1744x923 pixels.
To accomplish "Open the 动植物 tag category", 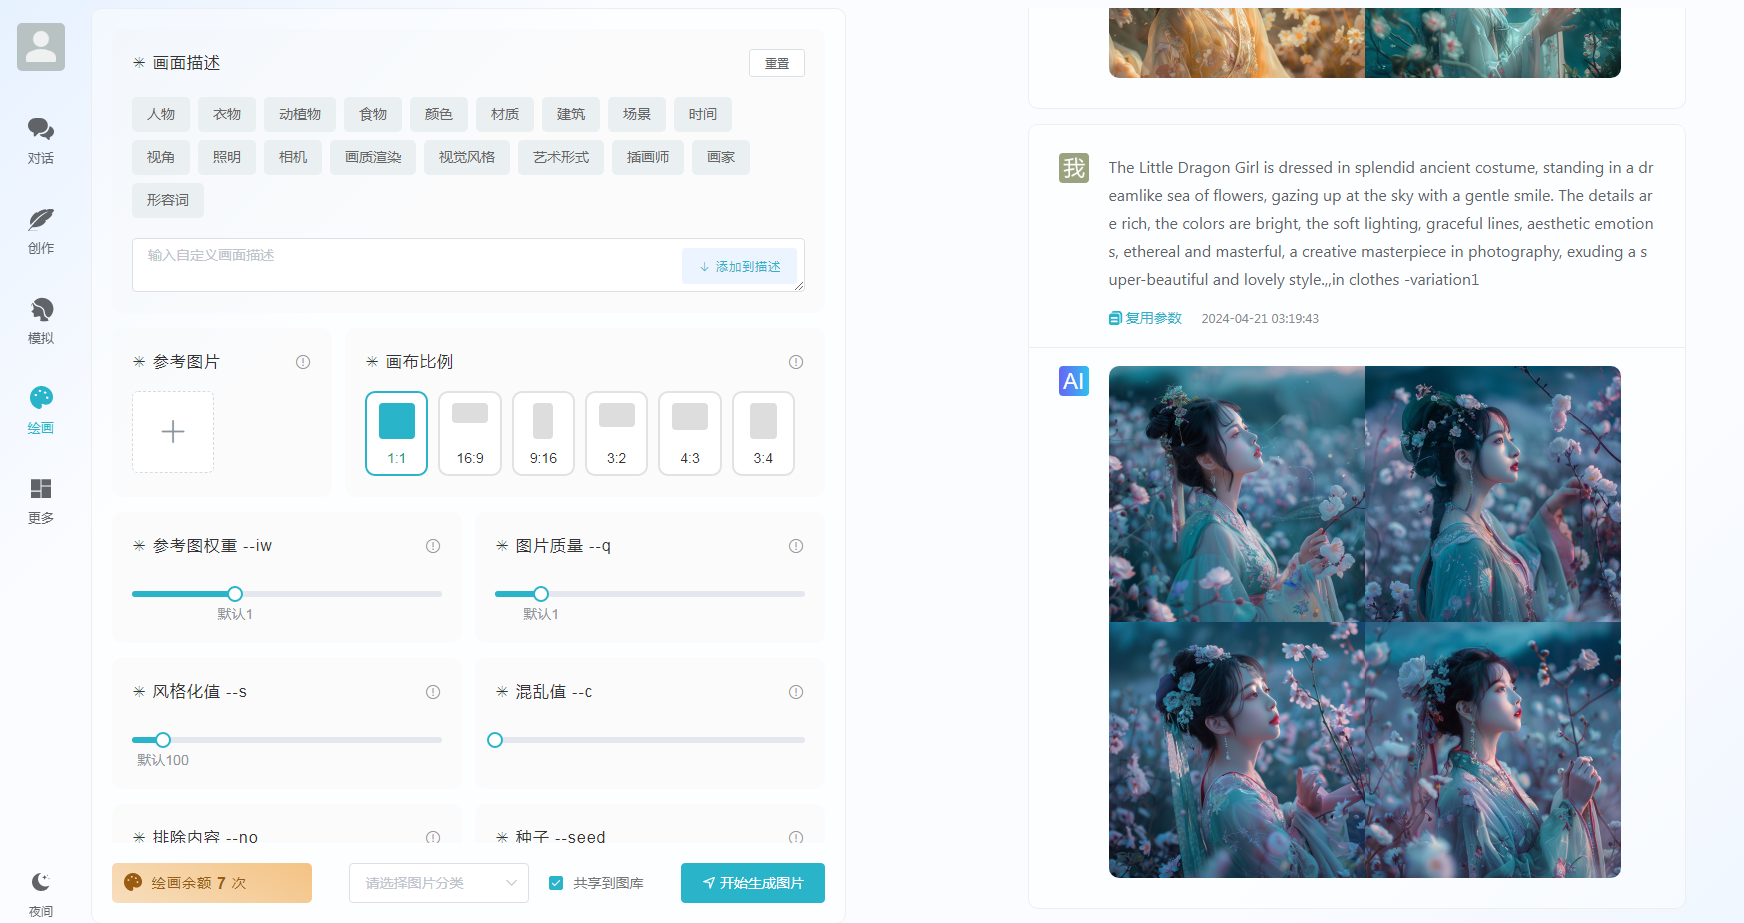I will coord(300,114).
